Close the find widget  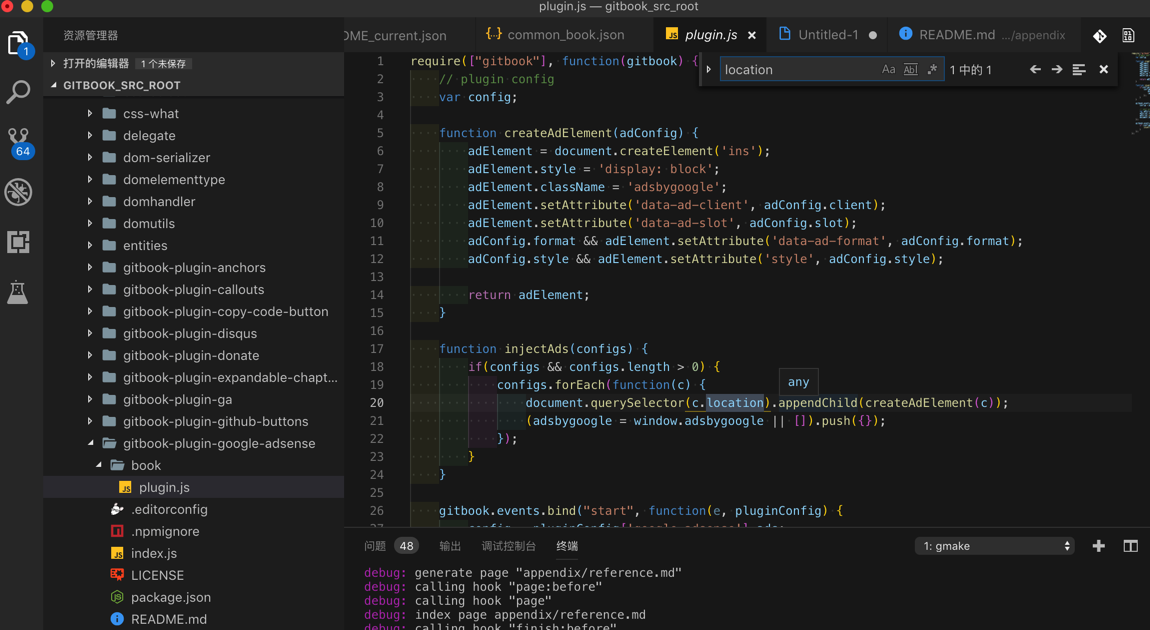[1103, 70]
